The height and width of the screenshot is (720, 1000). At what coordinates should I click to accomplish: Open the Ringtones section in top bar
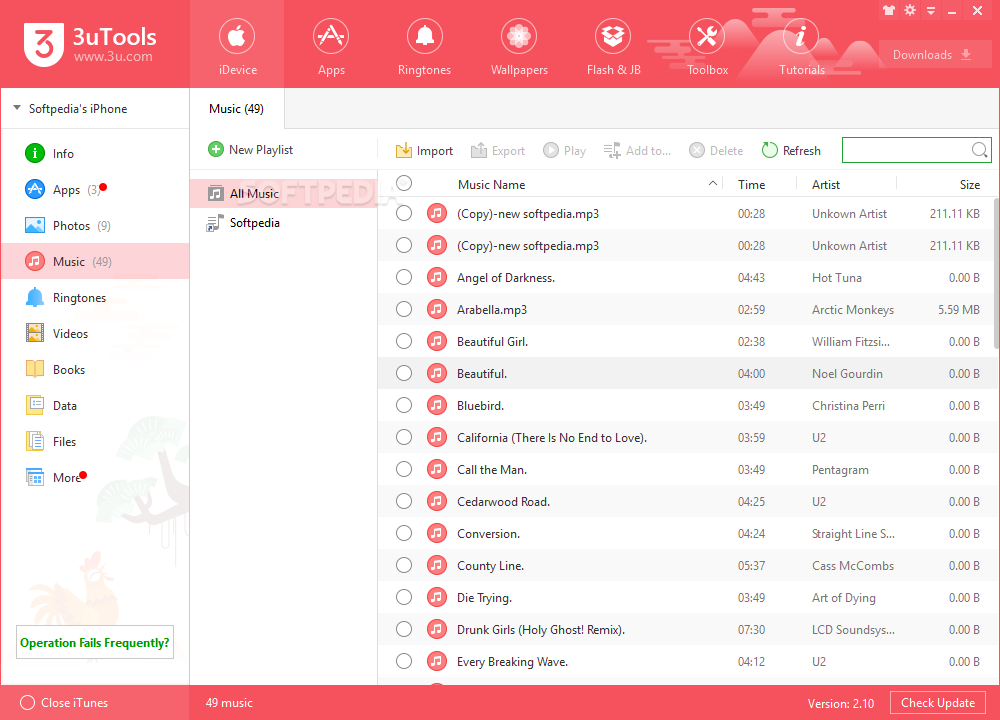click(x=424, y=45)
